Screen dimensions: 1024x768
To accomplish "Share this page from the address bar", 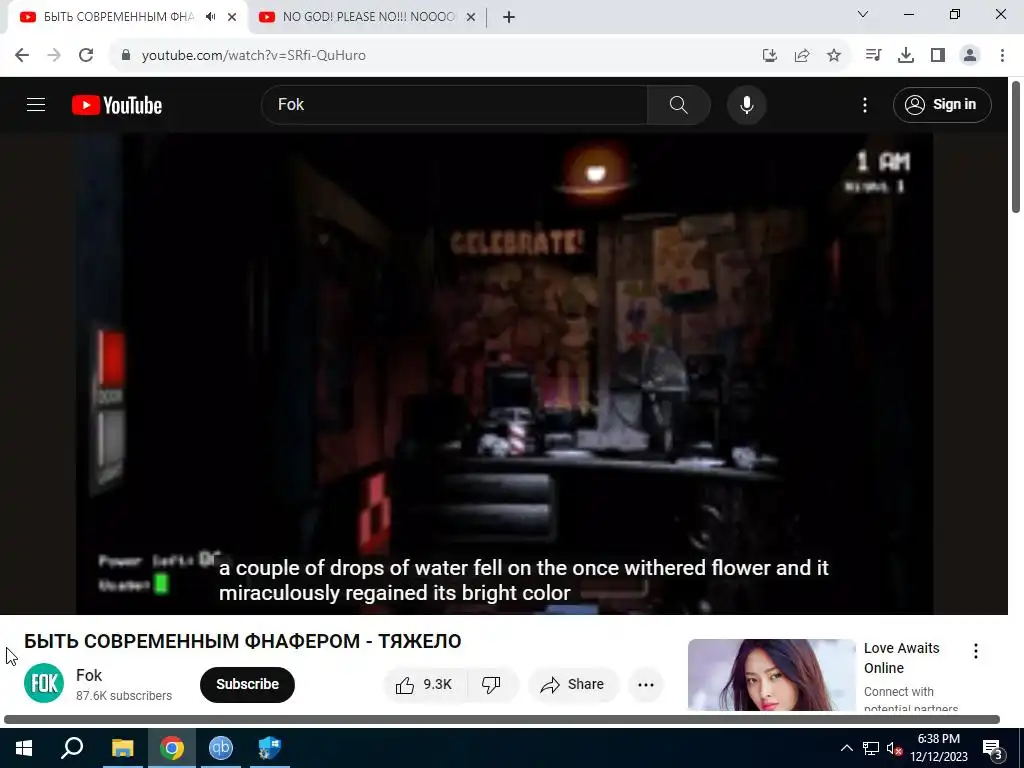I will [802, 56].
